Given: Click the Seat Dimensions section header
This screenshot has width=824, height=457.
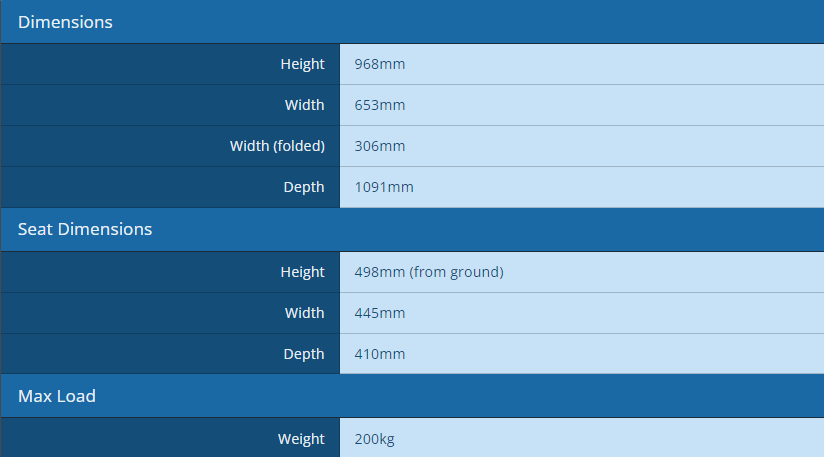Looking at the screenshot, I should point(85,229).
